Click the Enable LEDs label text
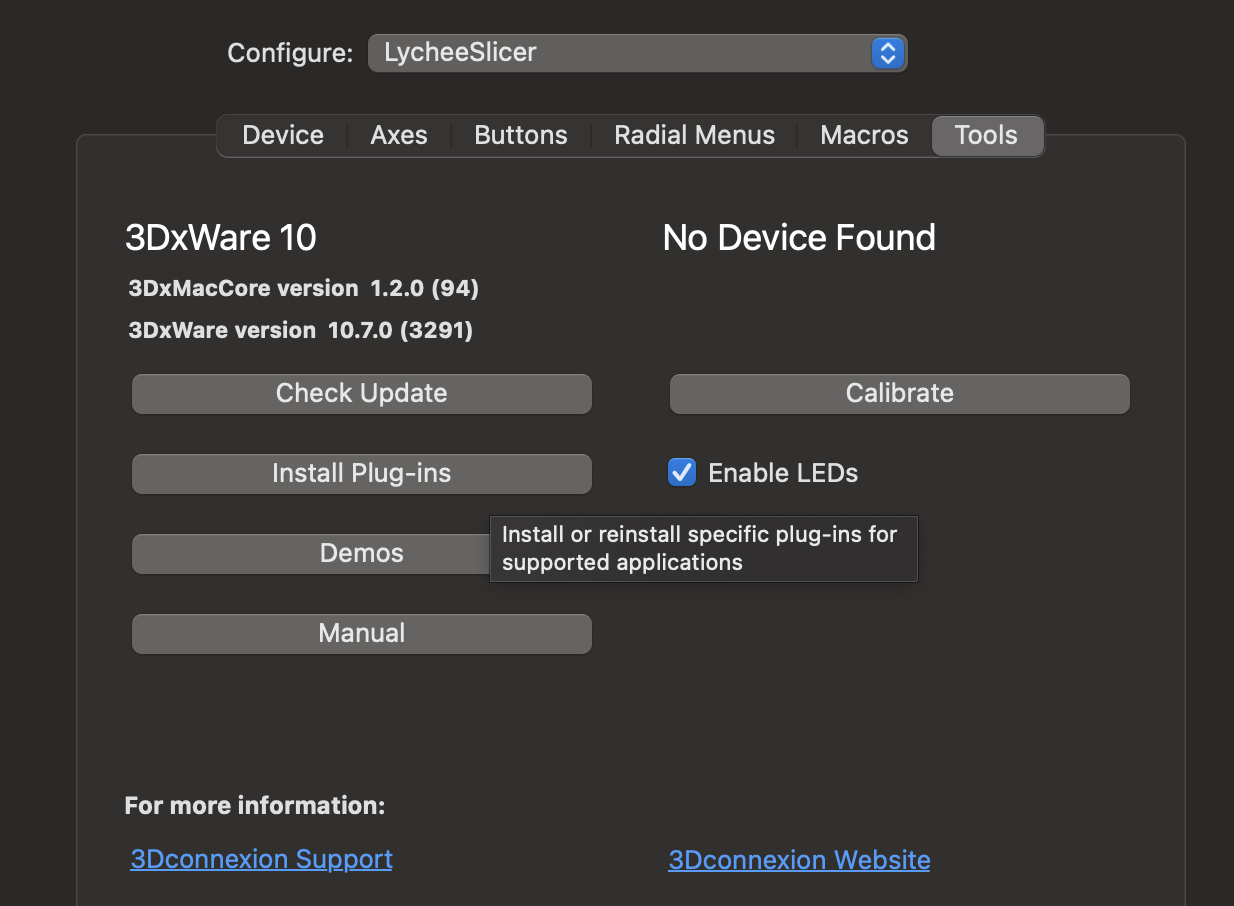The width and height of the screenshot is (1234, 906). [783, 472]
